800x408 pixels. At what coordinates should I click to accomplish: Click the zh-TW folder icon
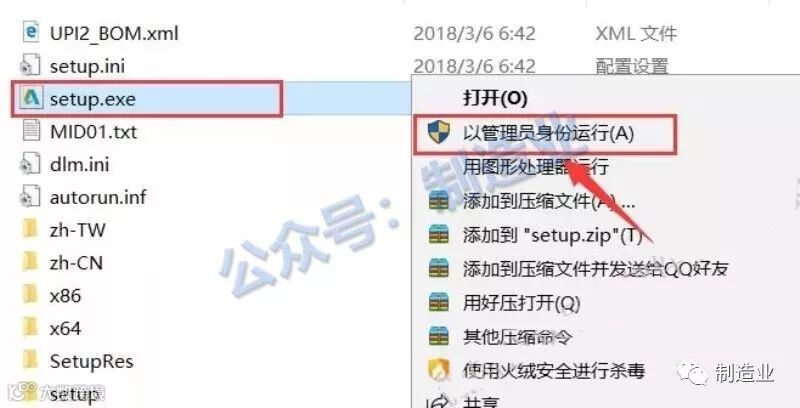tap(31, 230)
